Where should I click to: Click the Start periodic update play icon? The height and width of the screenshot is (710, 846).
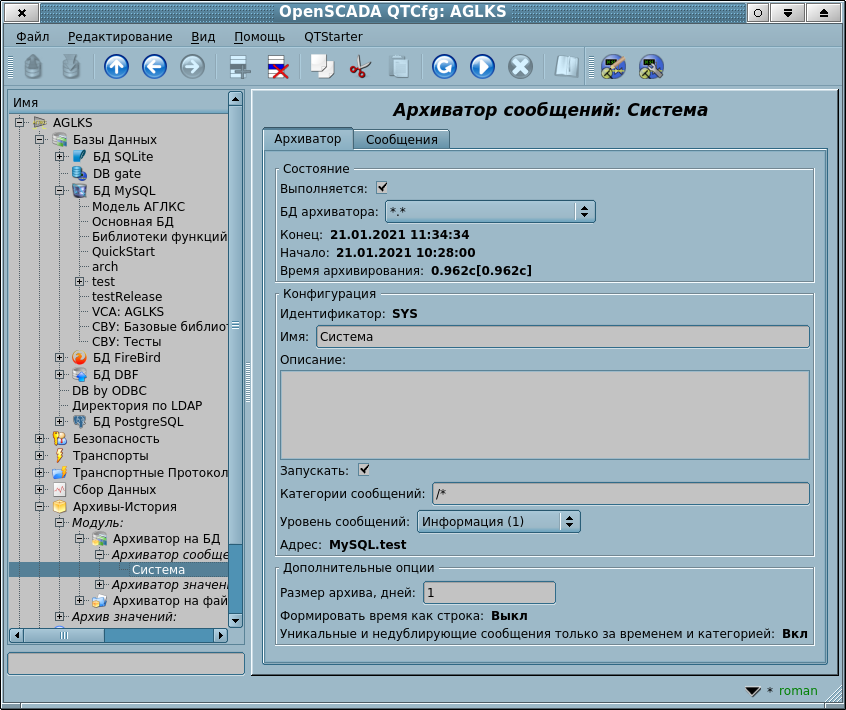pyautogui.click(x=482, y=67)
